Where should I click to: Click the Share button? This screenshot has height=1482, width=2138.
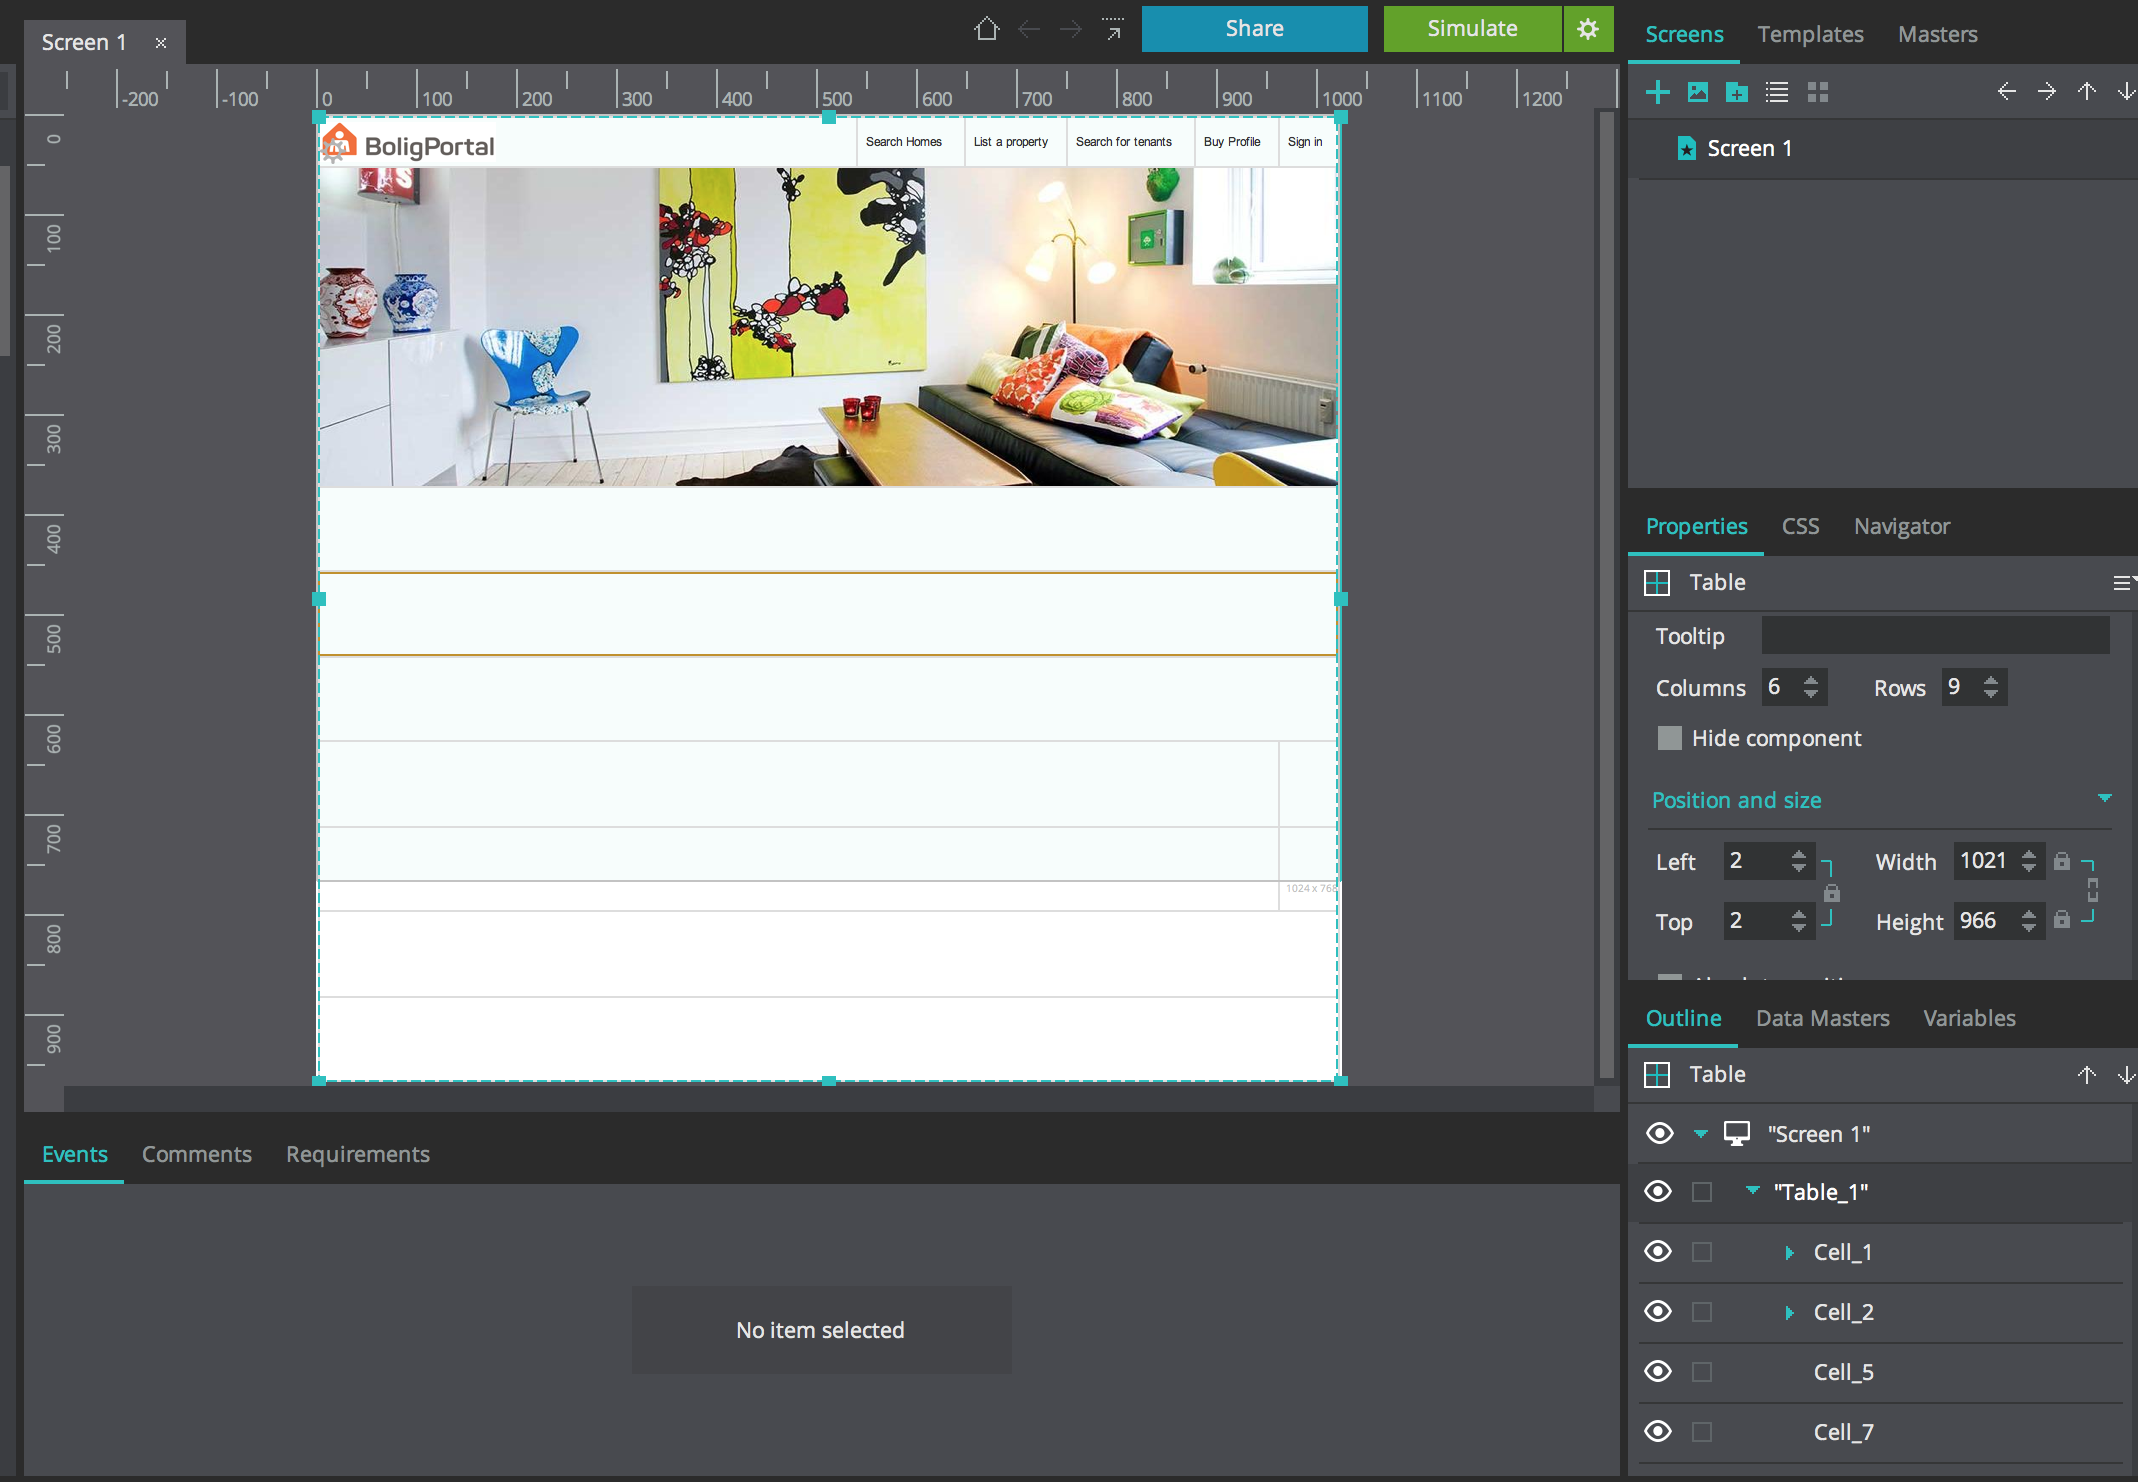pyautogui.click(x=1254, y=29)
